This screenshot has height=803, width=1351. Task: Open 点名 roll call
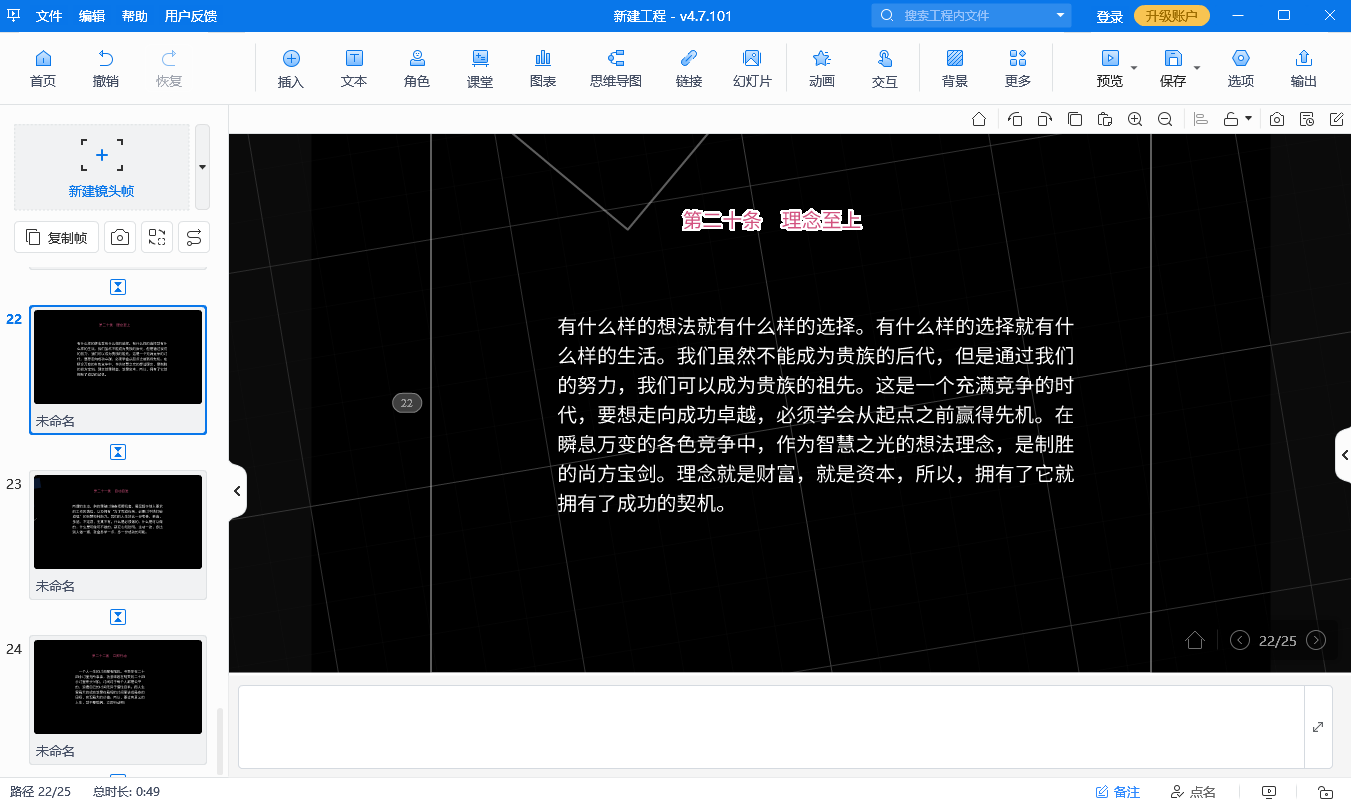pos(1193,791)
